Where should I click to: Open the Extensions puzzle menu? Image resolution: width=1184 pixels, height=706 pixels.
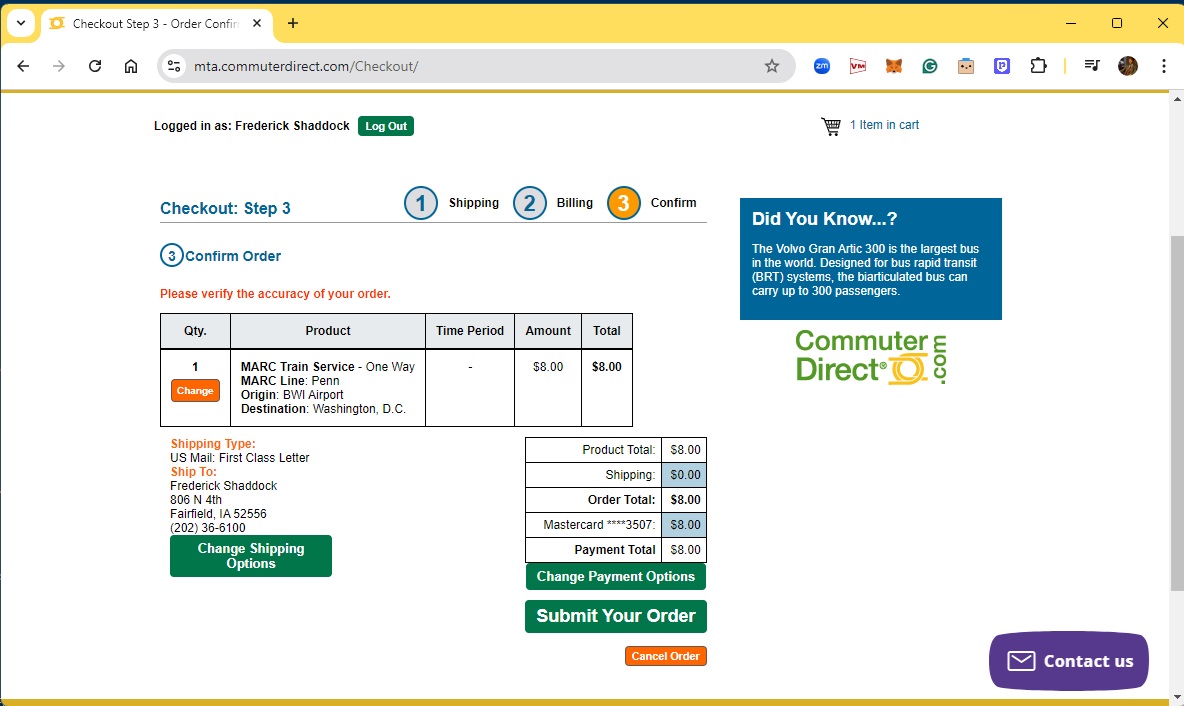[x=1038, y=66]
